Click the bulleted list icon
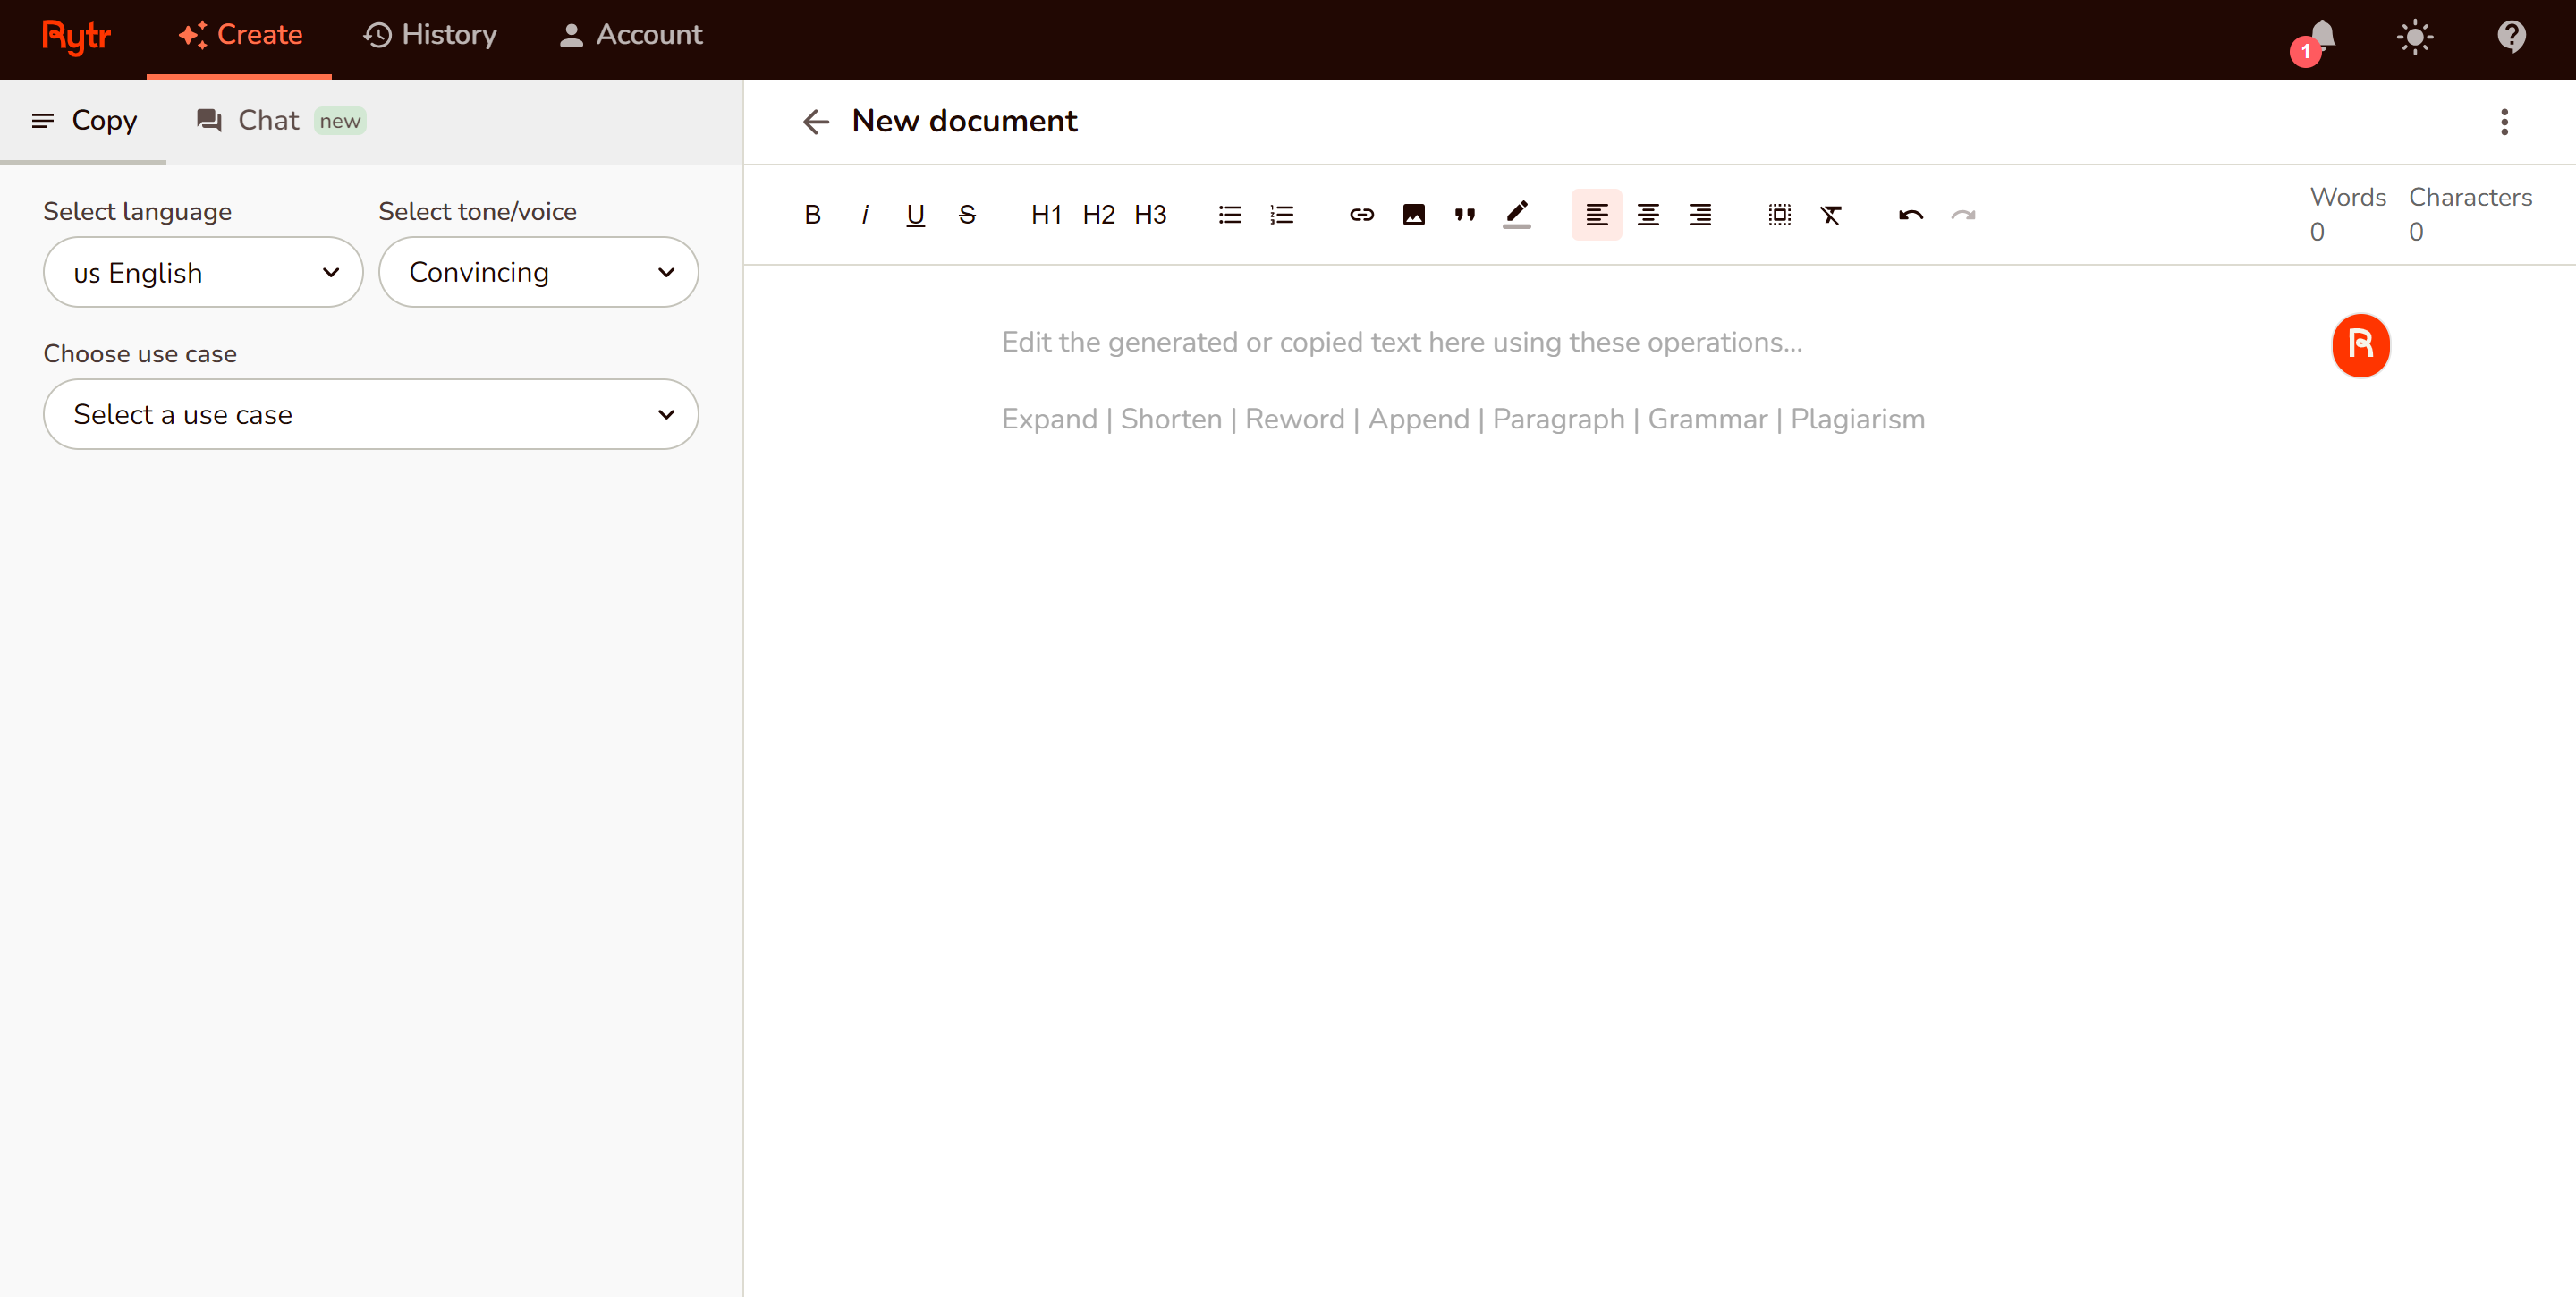Viewport: 2576px width, 1297px height. pyautogui.click(x=1230, y=215)
